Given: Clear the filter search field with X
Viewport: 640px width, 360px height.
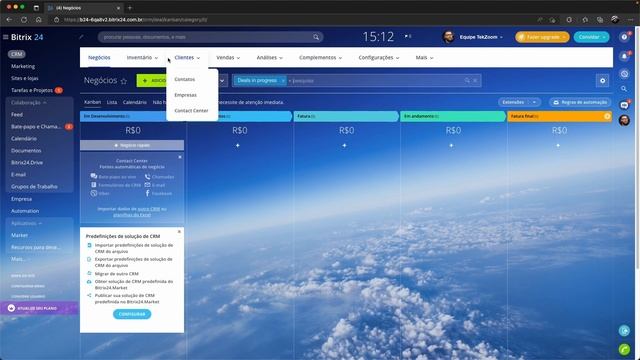Looking at the screenshot, I should [x=475, y=81].
